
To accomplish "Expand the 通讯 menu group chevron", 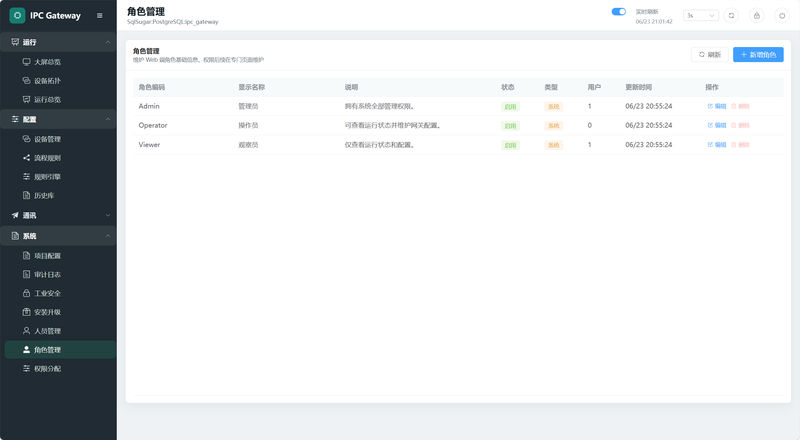I will coord(108,215).
